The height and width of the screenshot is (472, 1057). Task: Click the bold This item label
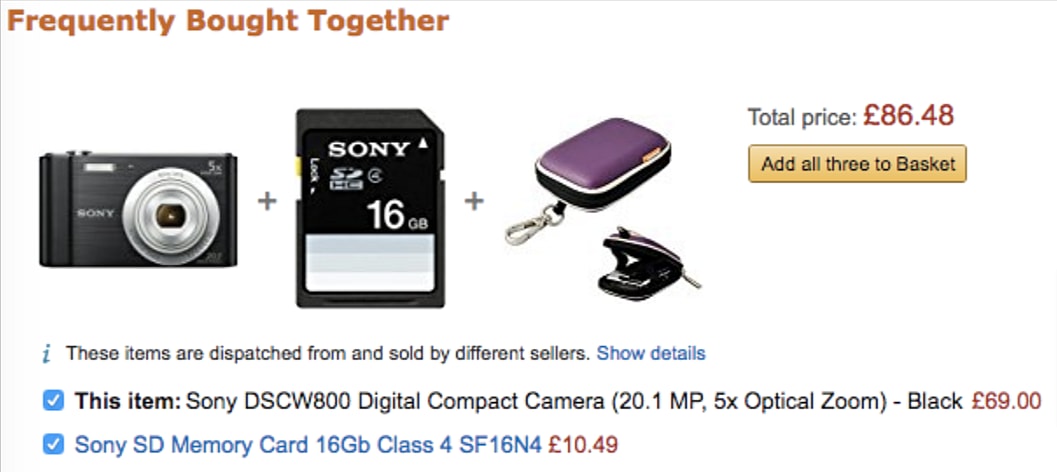pos(127,402)
